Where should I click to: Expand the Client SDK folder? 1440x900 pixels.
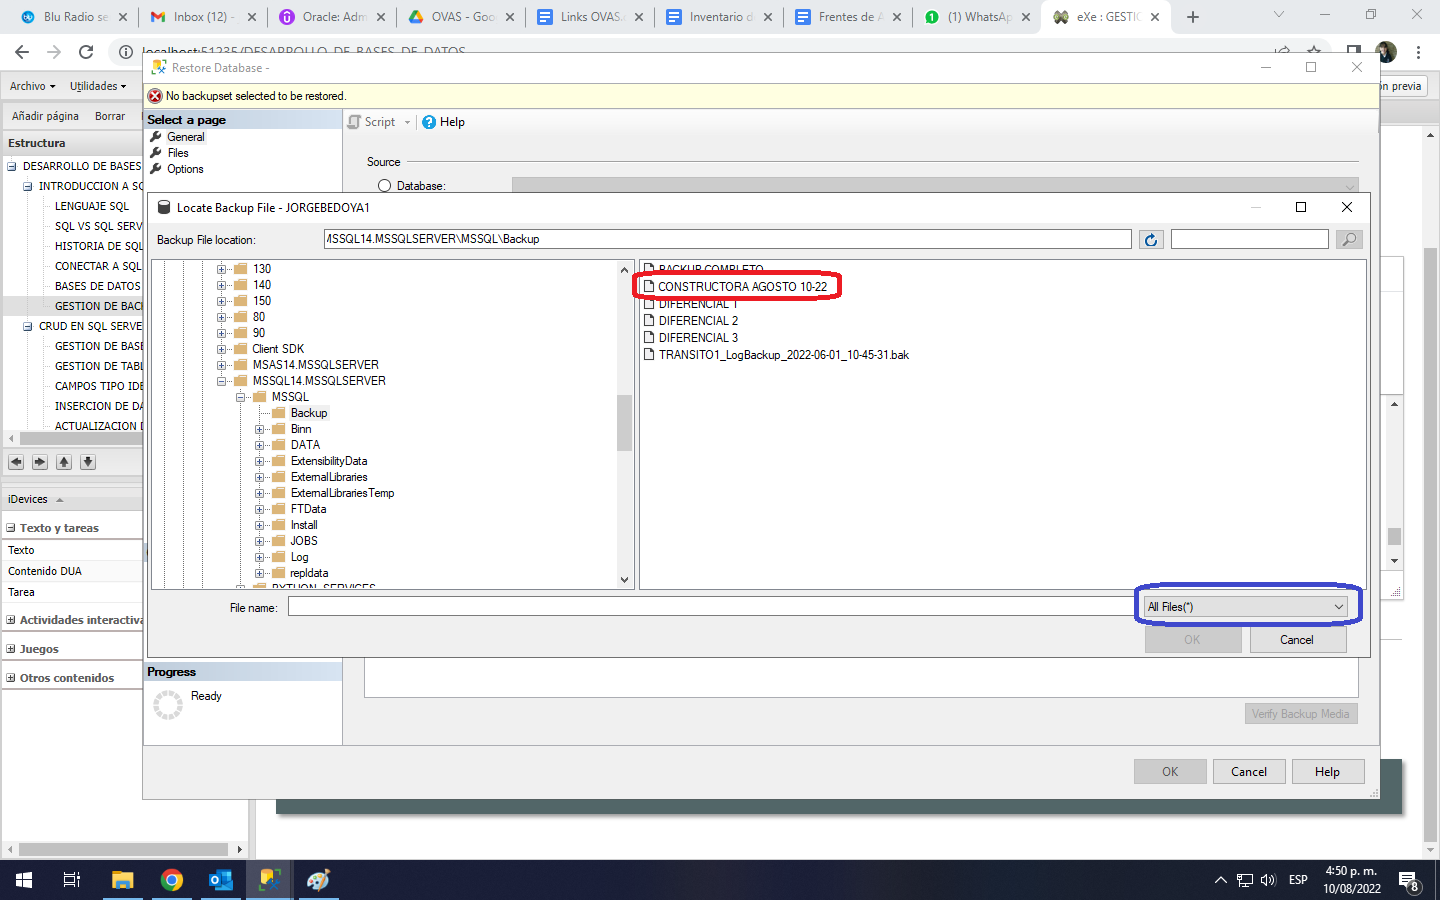[222, 349]
